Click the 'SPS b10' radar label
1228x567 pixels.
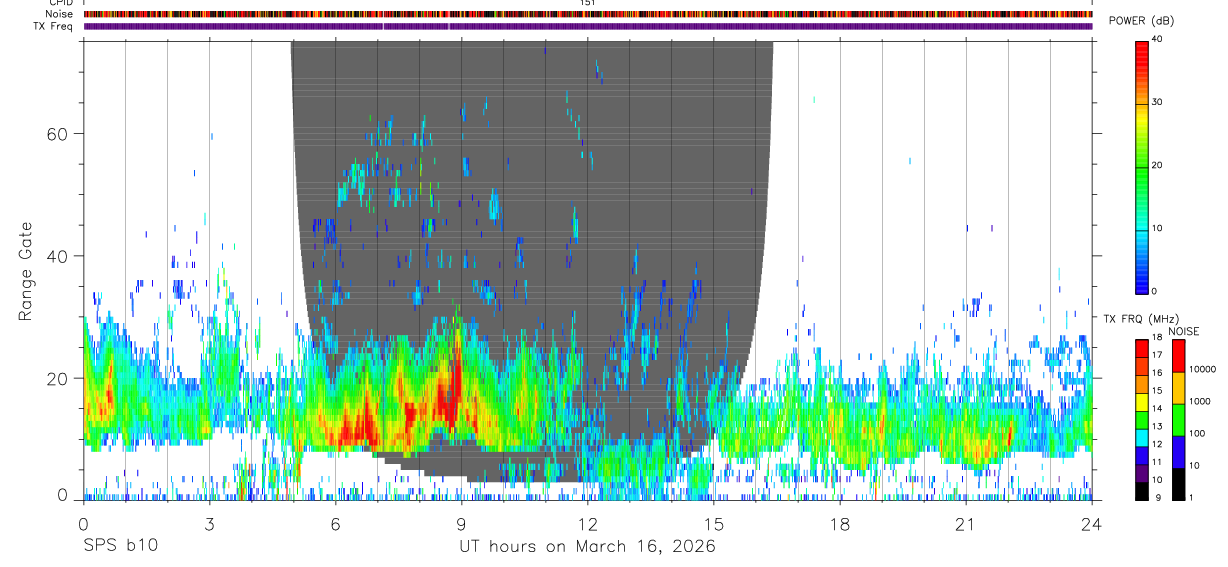click(x=120, y=546)
